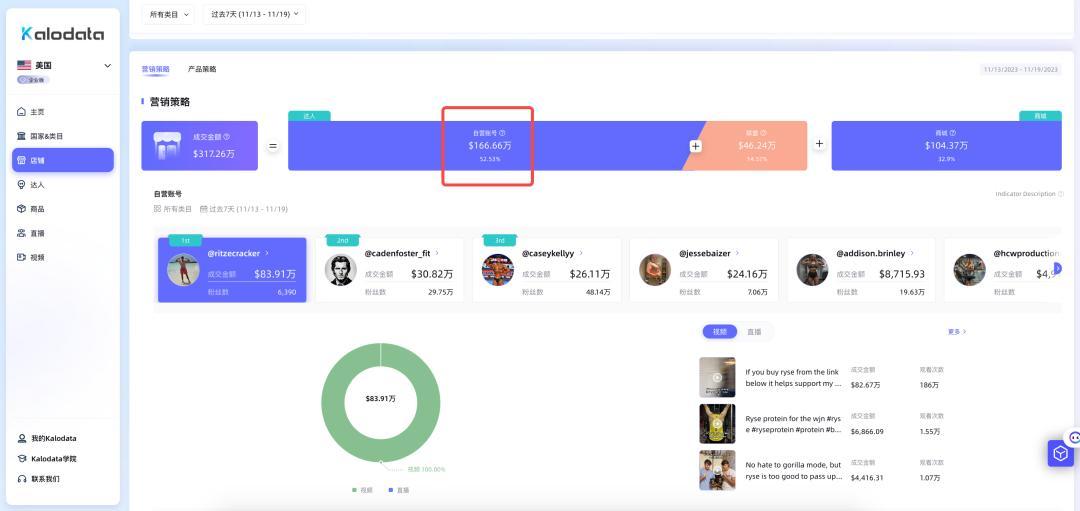Click @cadenfoster_fit avatar
This screenshot has height=511, width=1080.
tap(340, 270)
